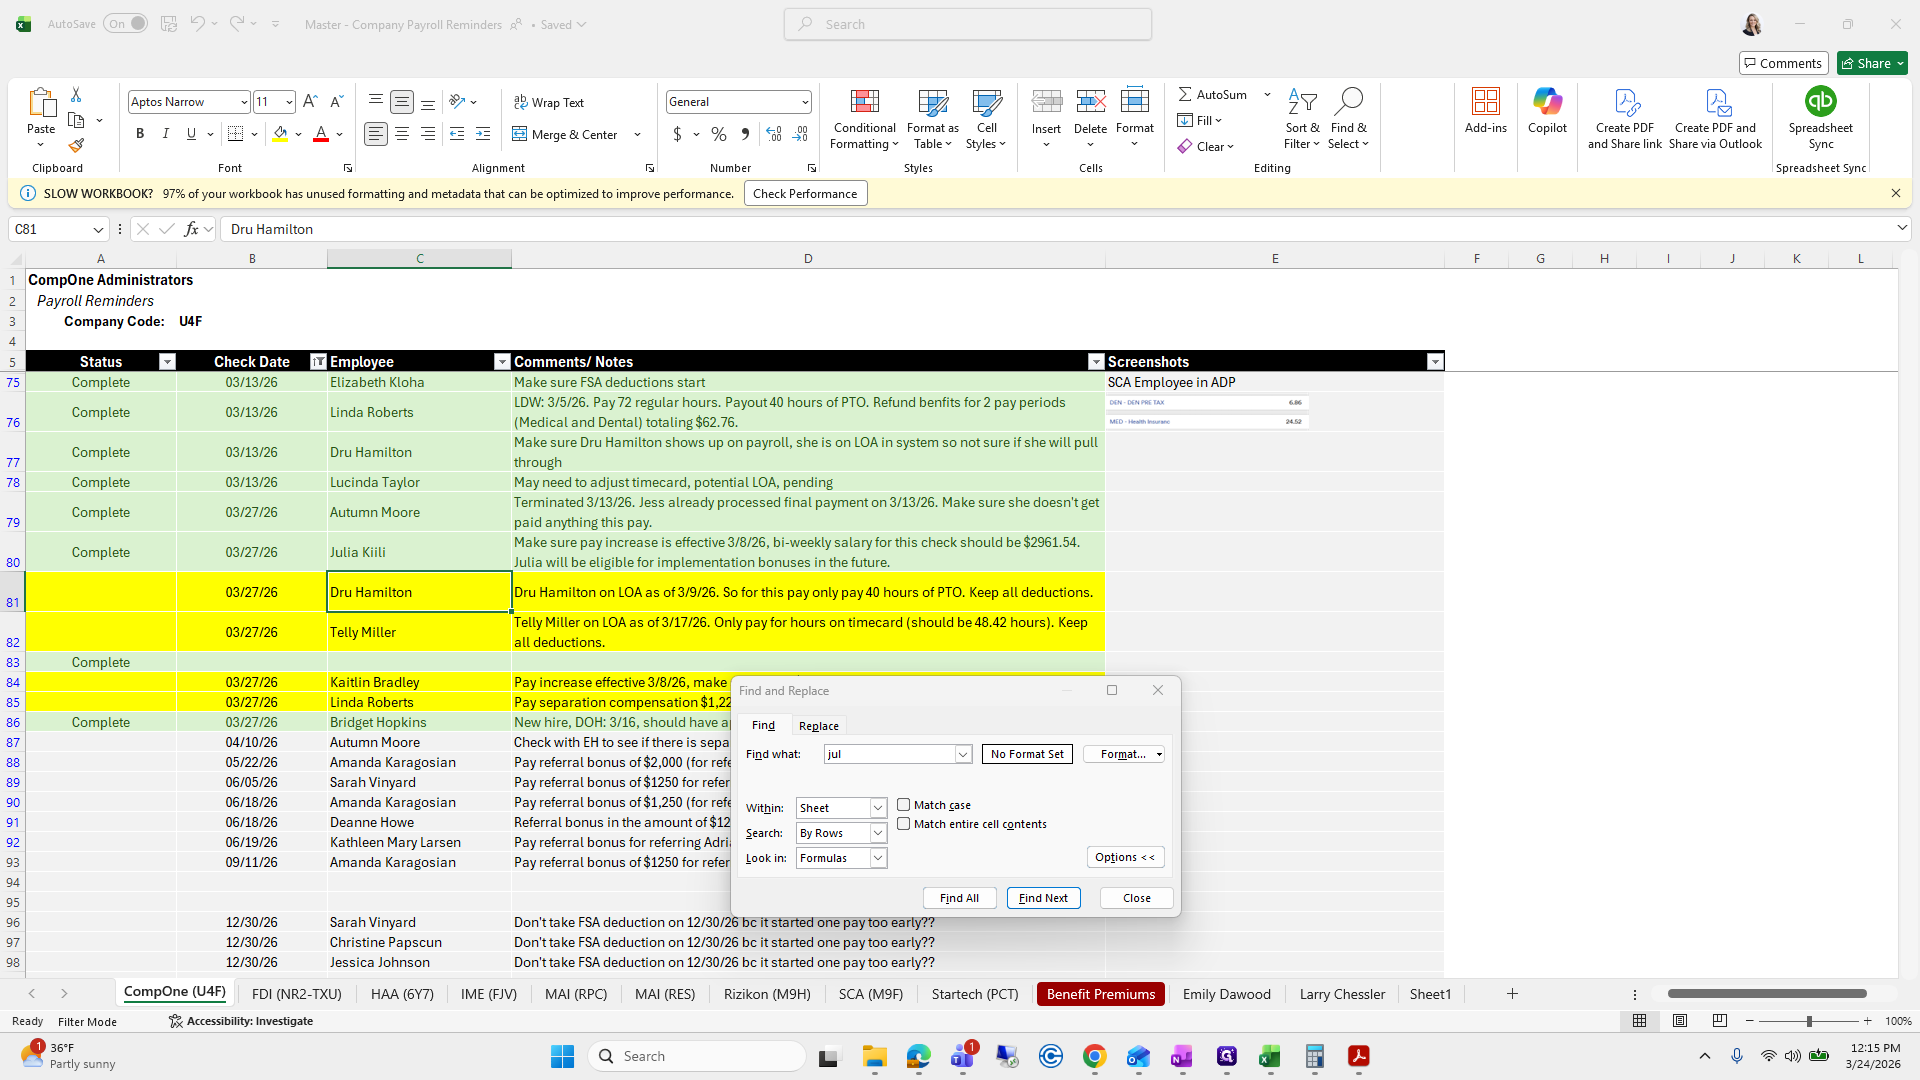The width and height of the screenshot is (1920, 1080).
Task: Open the Benefit Premiums sheet tab
Action: pos(1100,994)
